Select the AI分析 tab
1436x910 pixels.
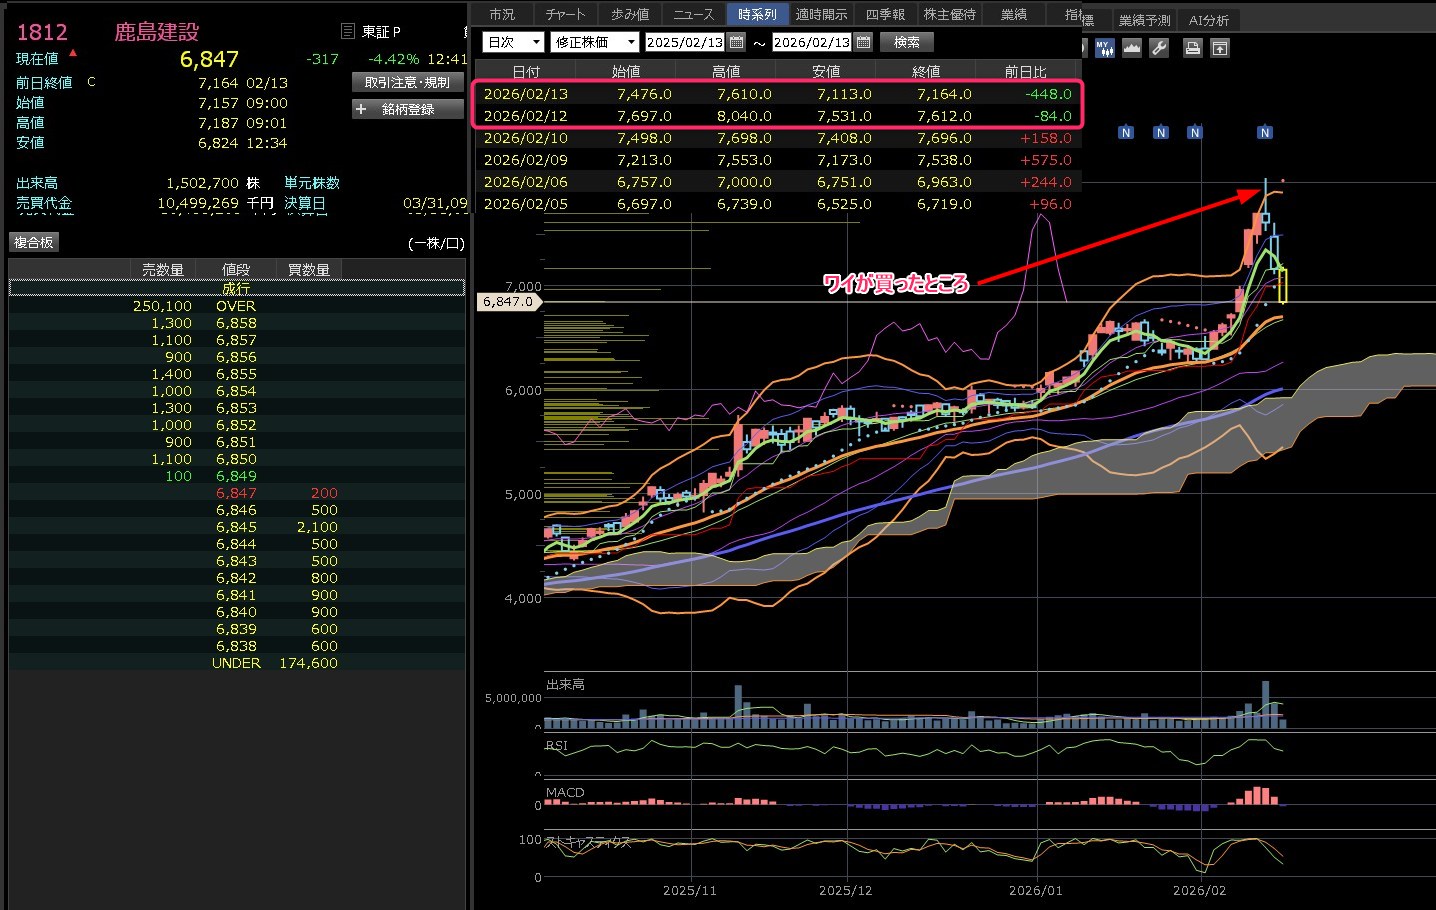point(1208,20)
